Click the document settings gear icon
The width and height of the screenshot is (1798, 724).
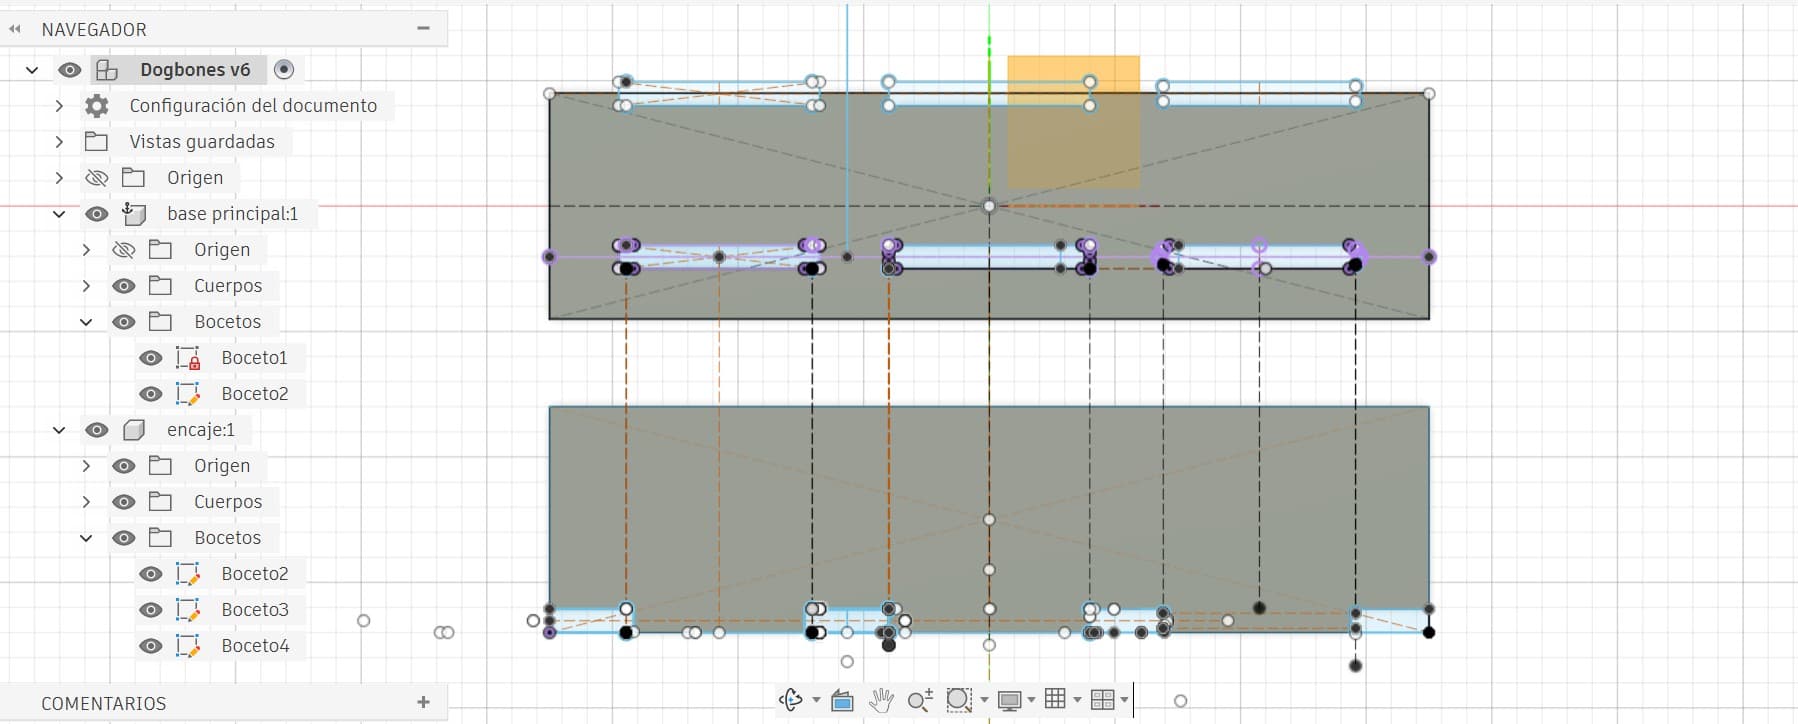pyautogui.click(x=96, y=106)
